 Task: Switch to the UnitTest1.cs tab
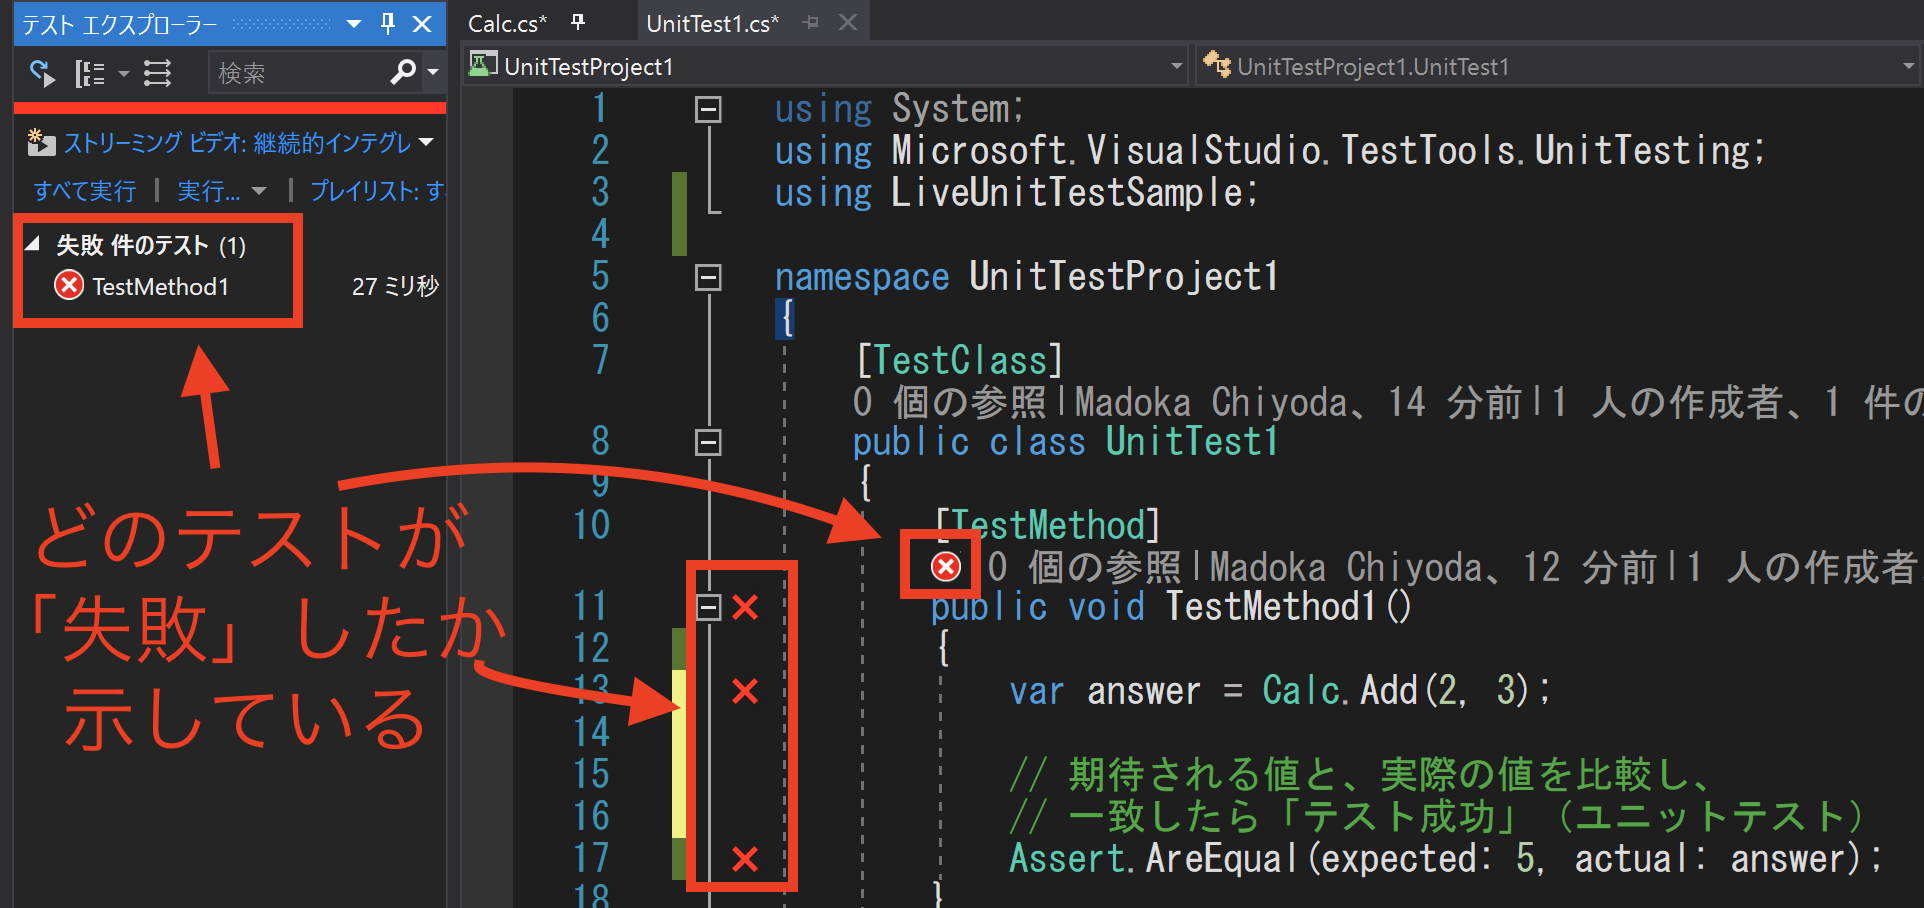pyautogui.click(x=712, y=23)
